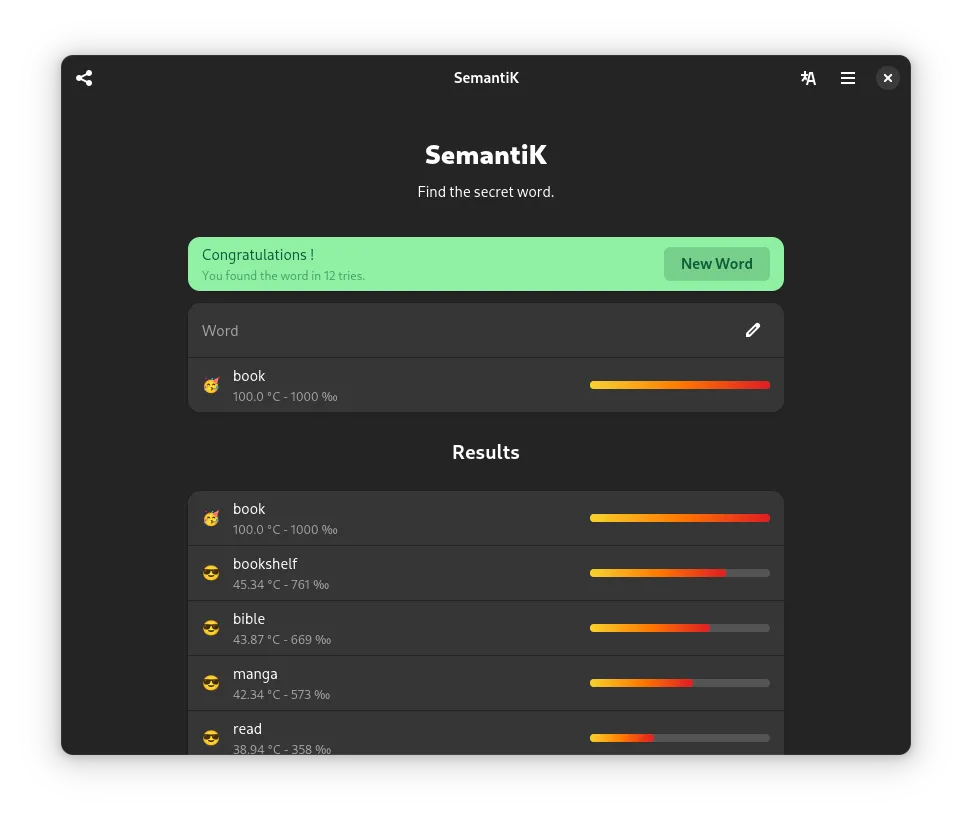The height and width of the screenshot is (822, 972).
Task: Open the language translation menu
Action: [808, 78]
